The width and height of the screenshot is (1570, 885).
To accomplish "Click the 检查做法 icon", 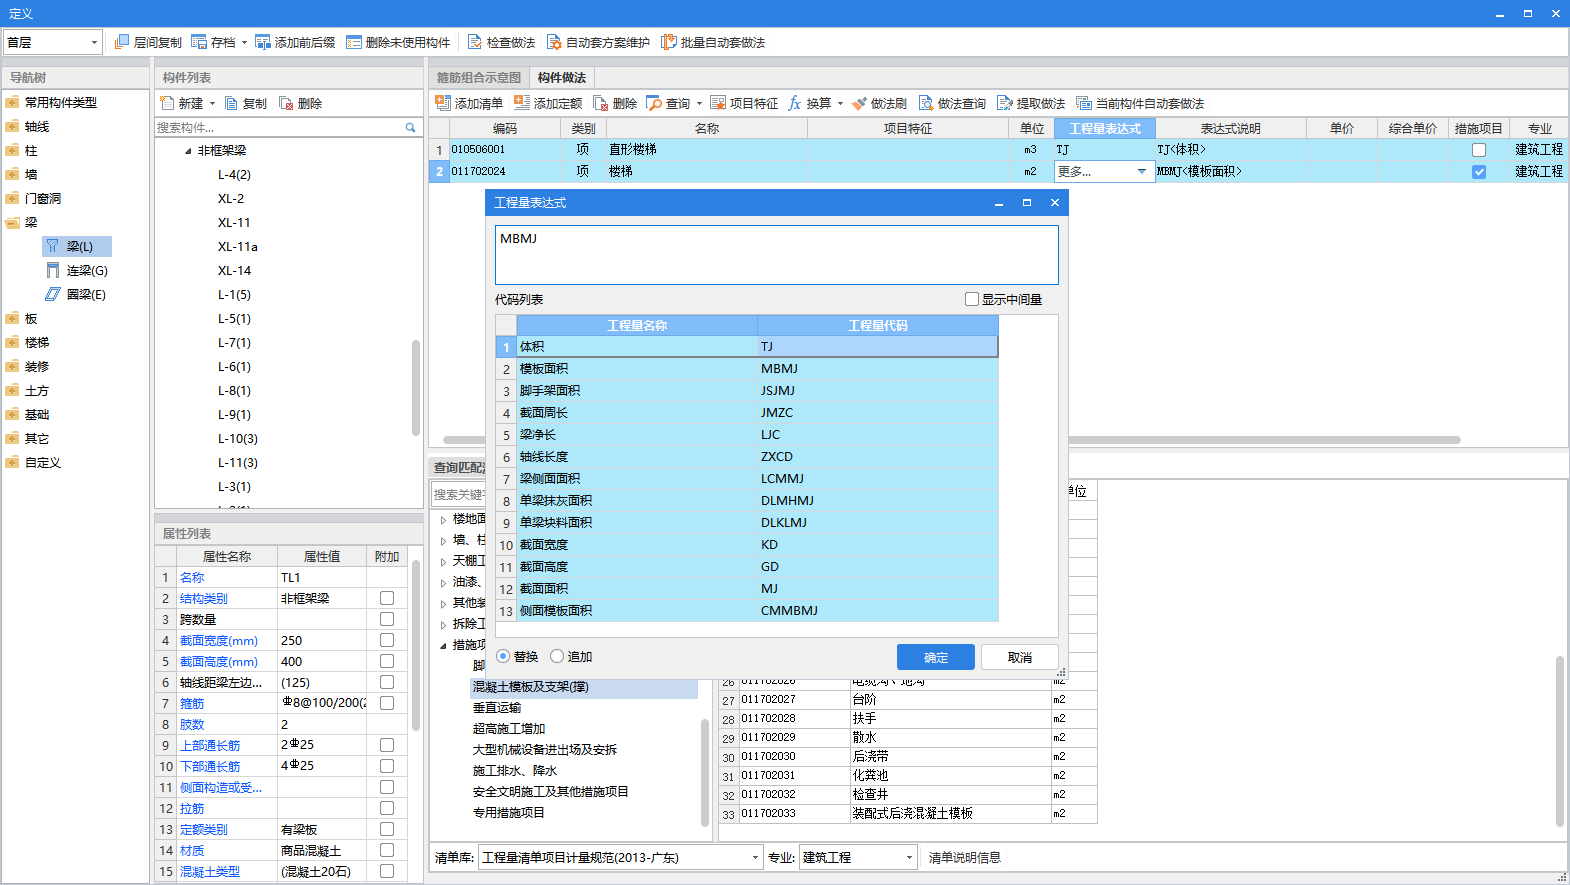I will click(475, 42).
